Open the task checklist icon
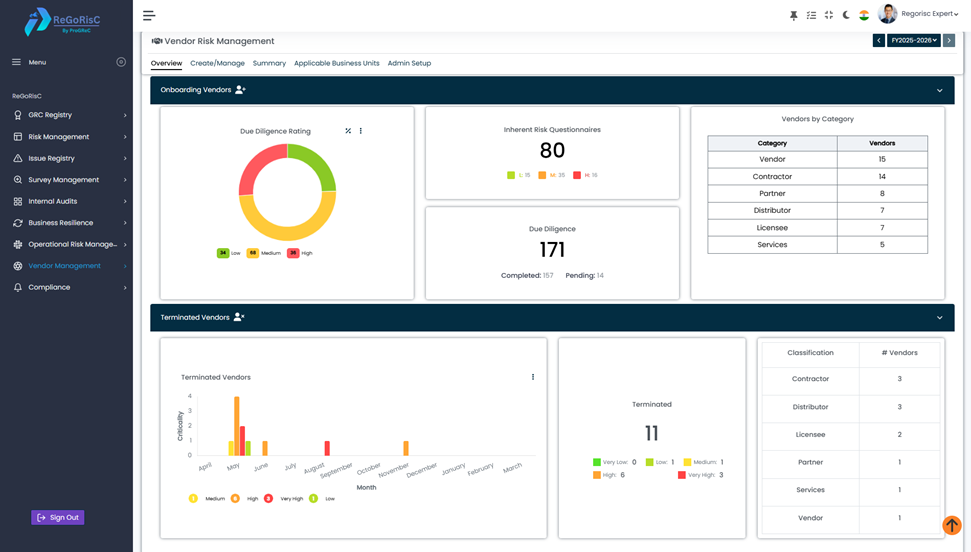This screenshot has height=552, width=971. tap(811, 15)
